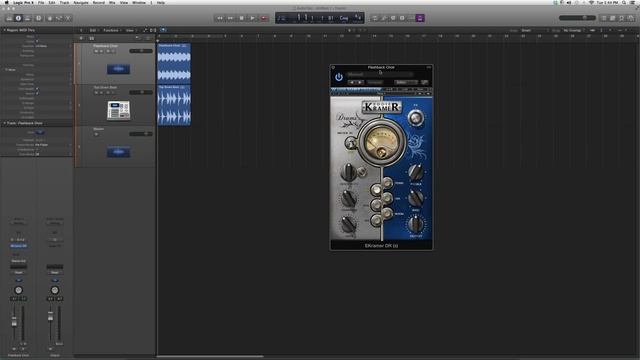
Task: Open the Snap Smart dropdown
Action: point(535,30)
